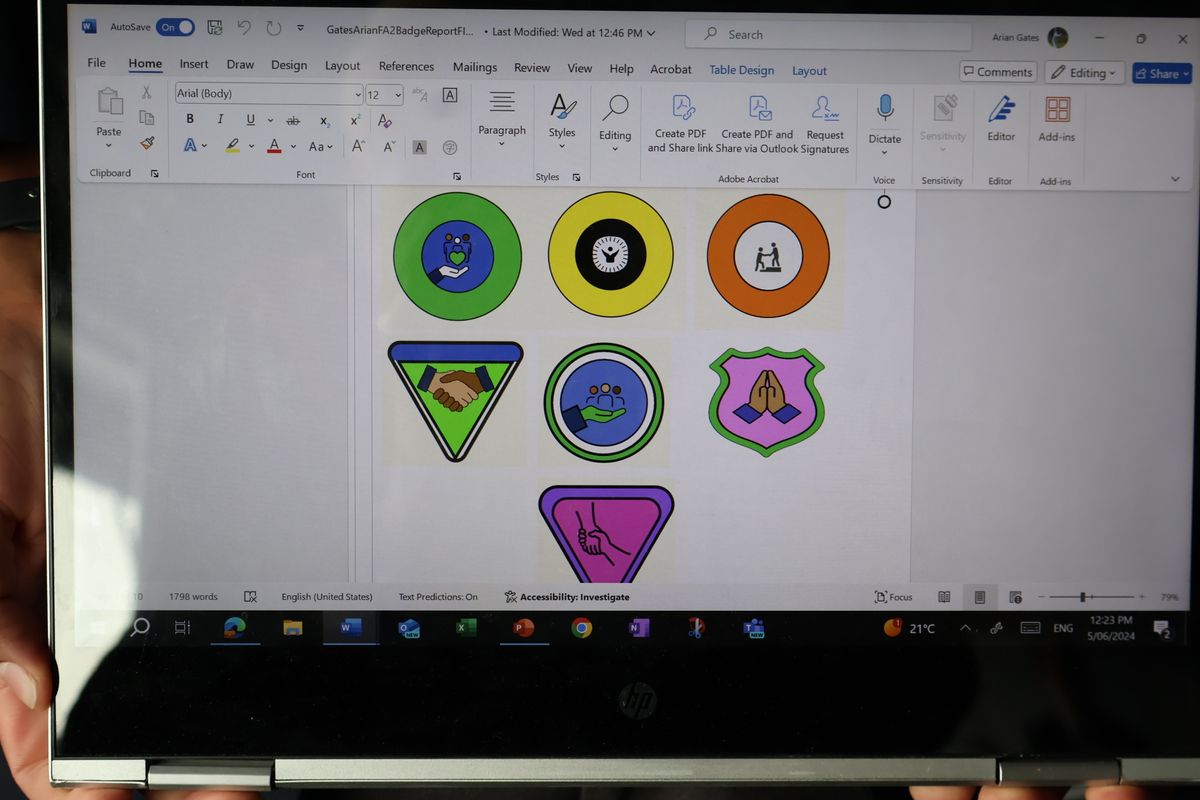
Task: Open the Add-ins gallery
Action: coord(1056,117)
